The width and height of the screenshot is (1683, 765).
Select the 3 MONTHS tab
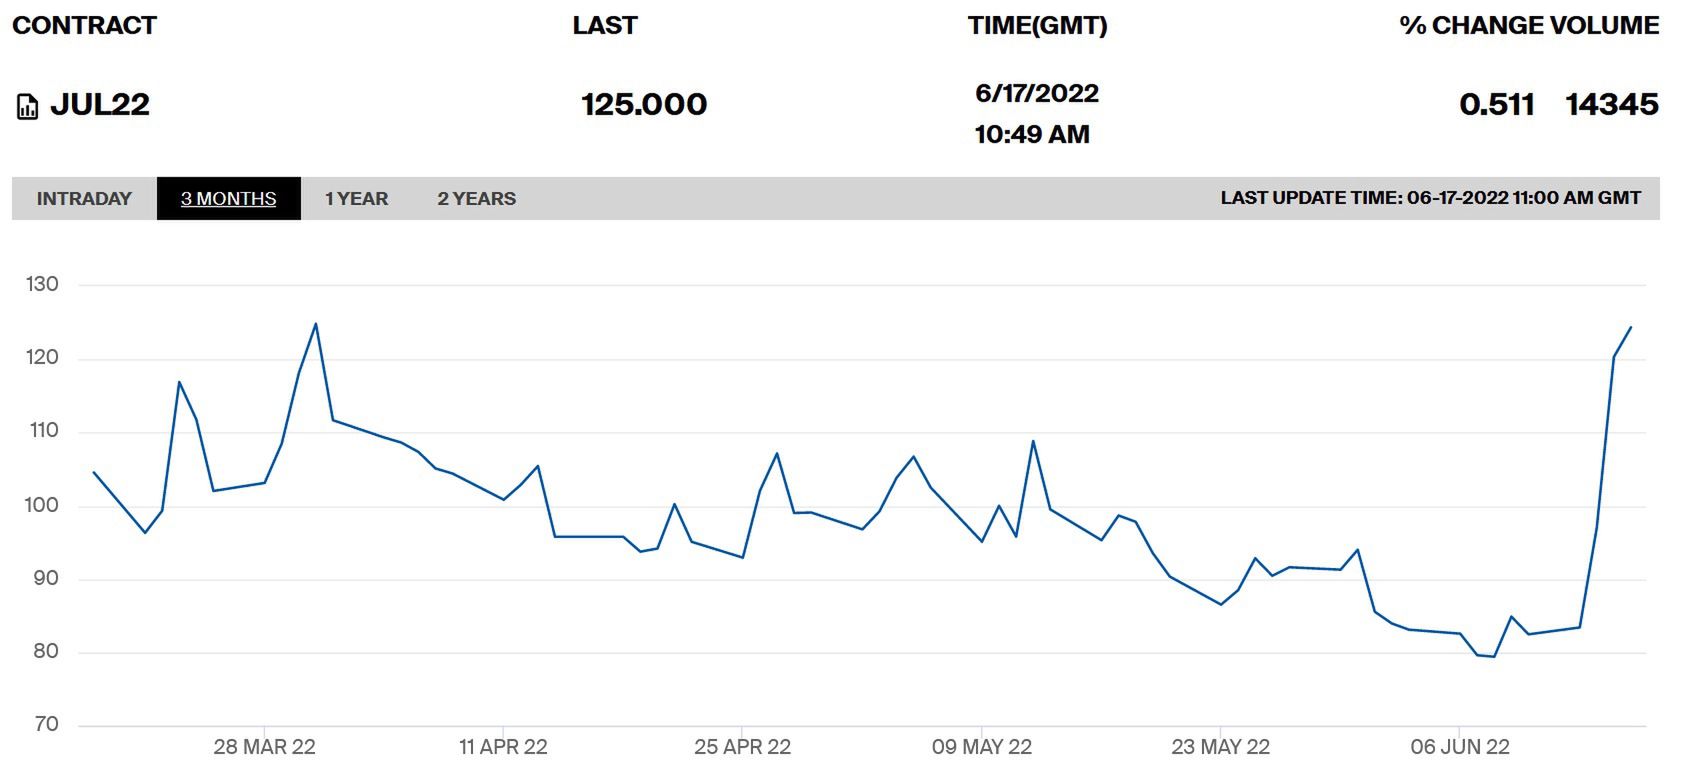229,199
